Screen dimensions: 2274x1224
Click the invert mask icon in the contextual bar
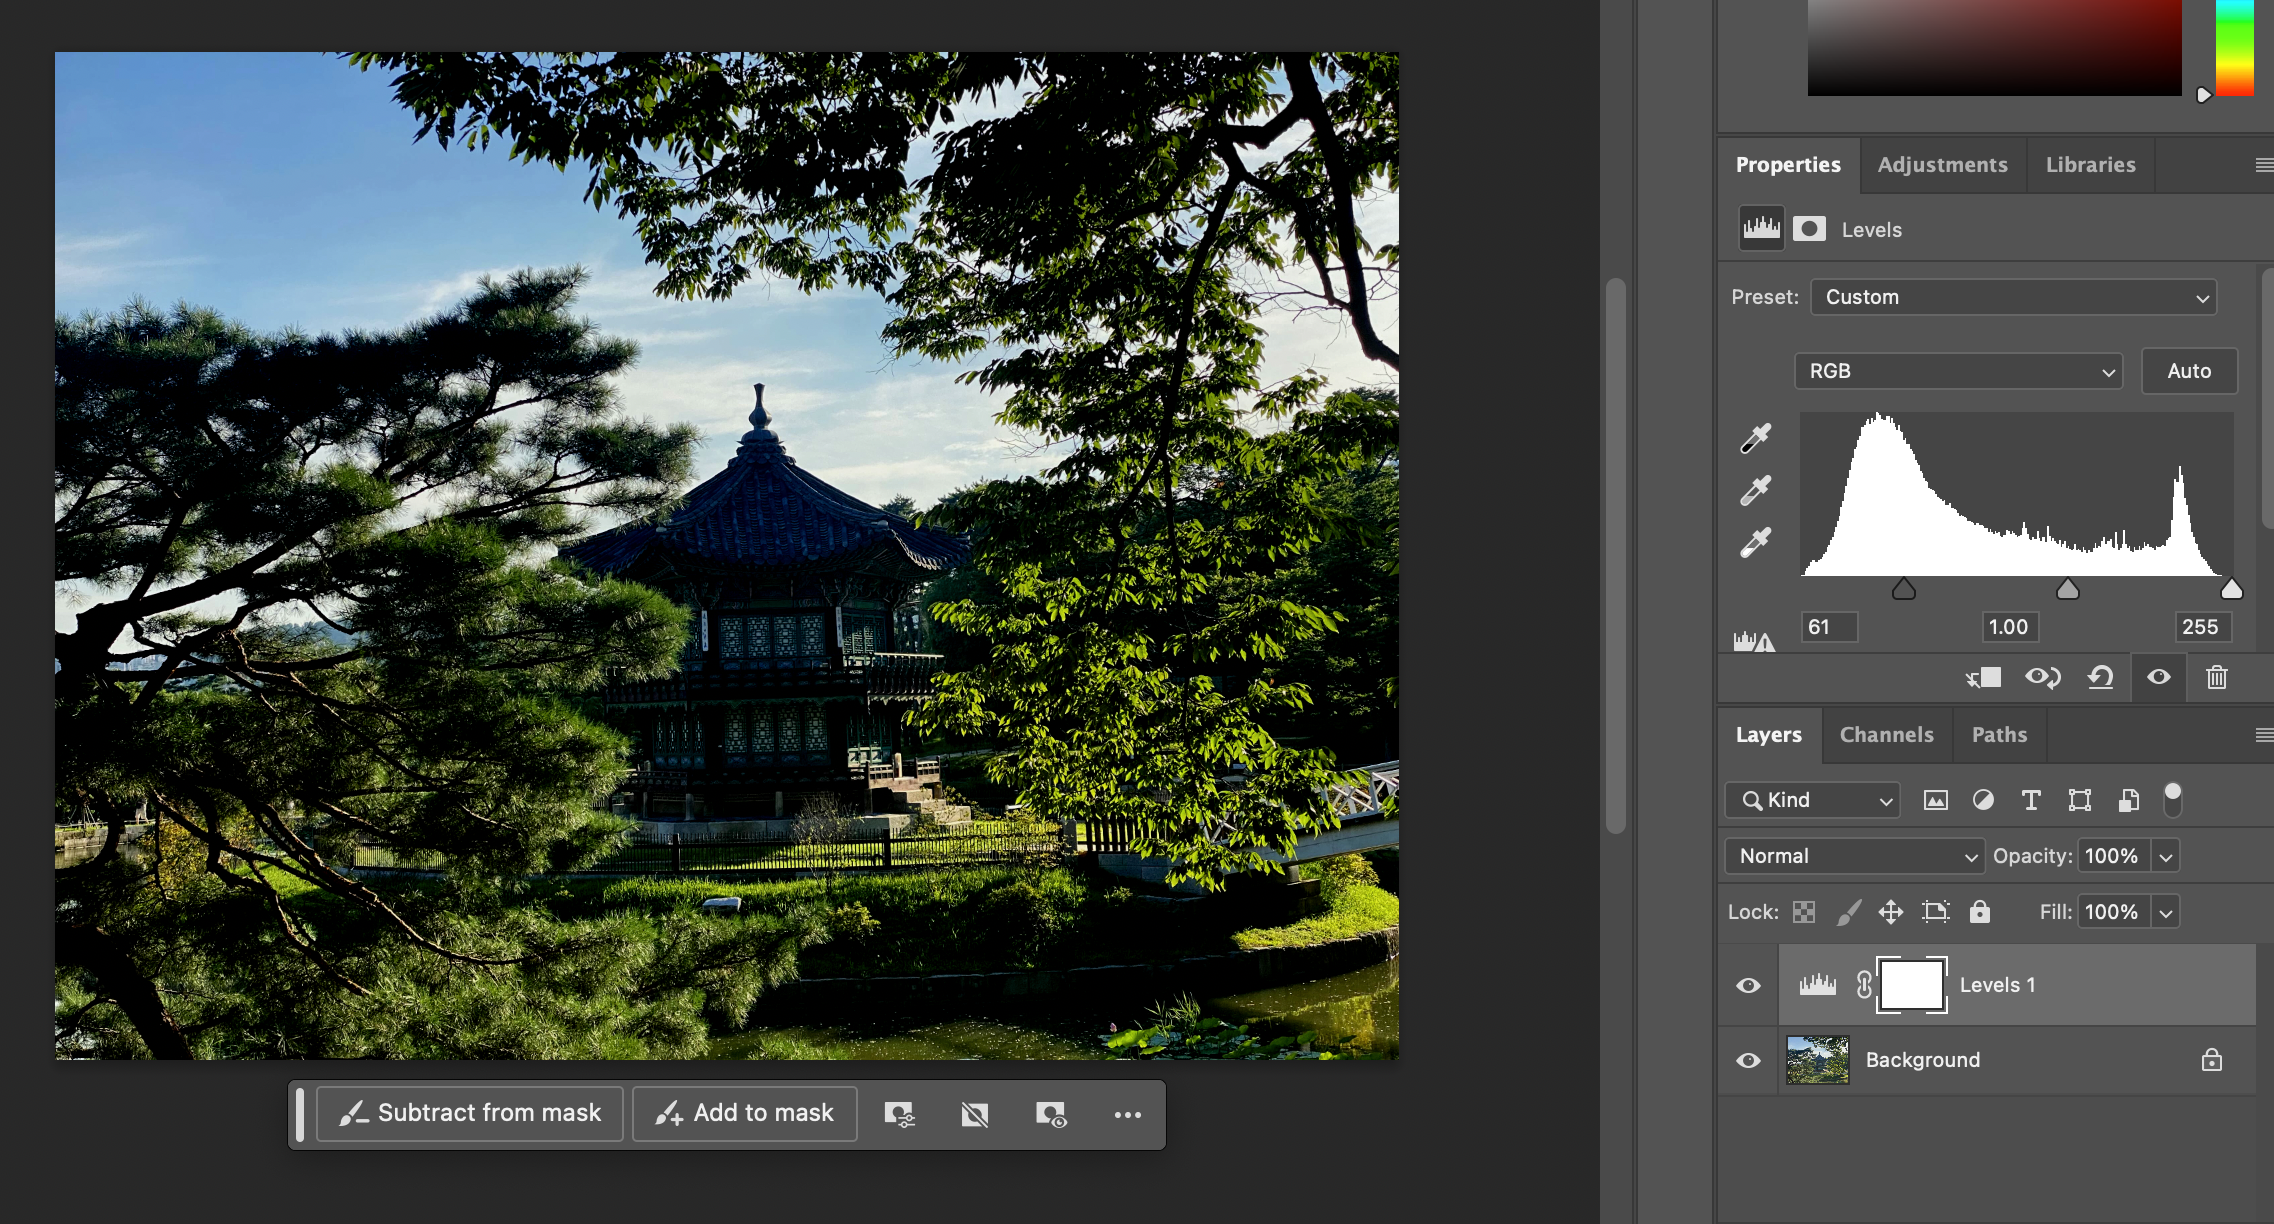coord(975,1114)
